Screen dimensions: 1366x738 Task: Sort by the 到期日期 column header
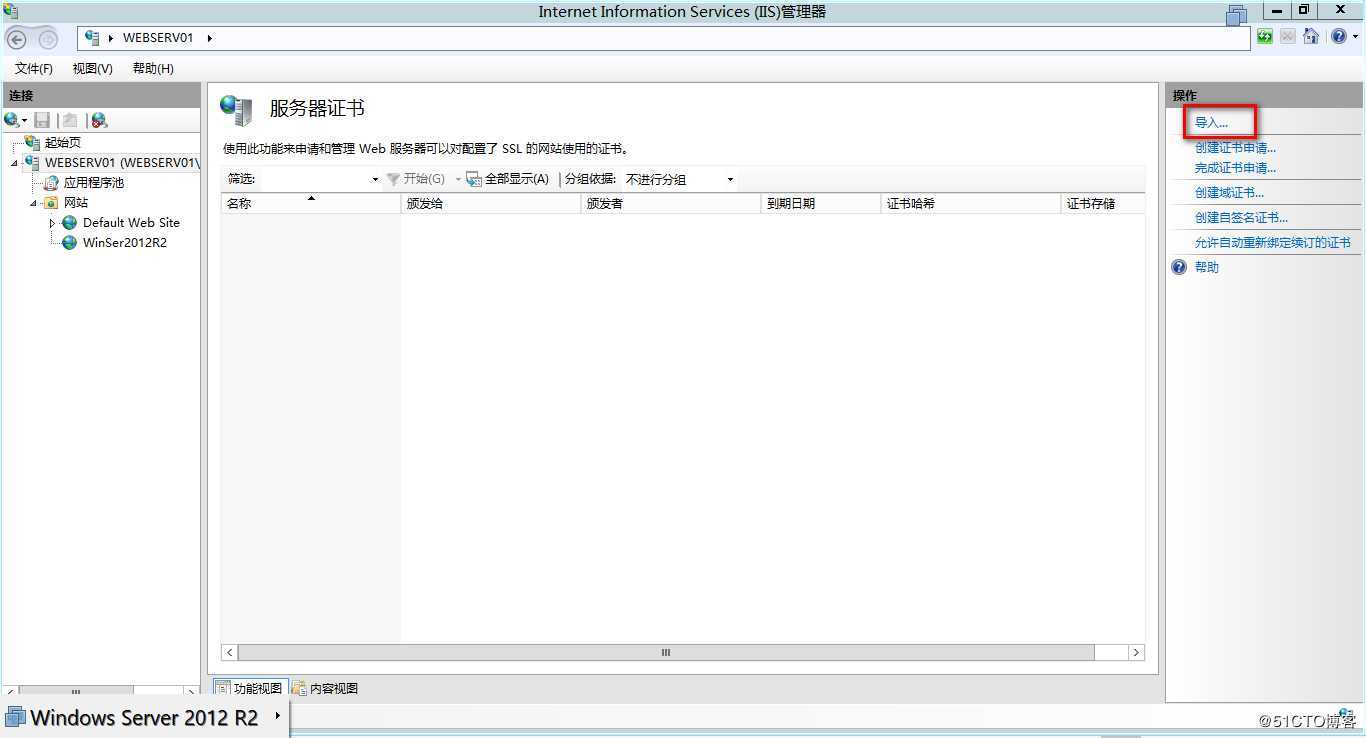[820, 203]
